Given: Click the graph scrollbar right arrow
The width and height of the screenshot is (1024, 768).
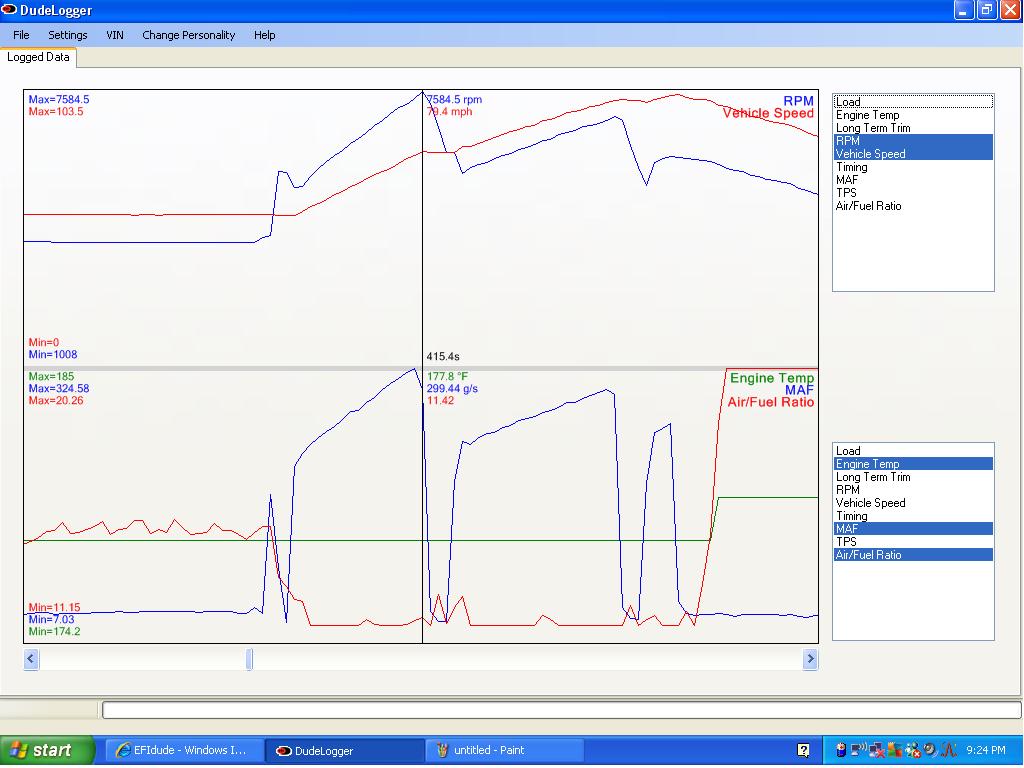Looking at the screenshot, I should tap(810, 659).
